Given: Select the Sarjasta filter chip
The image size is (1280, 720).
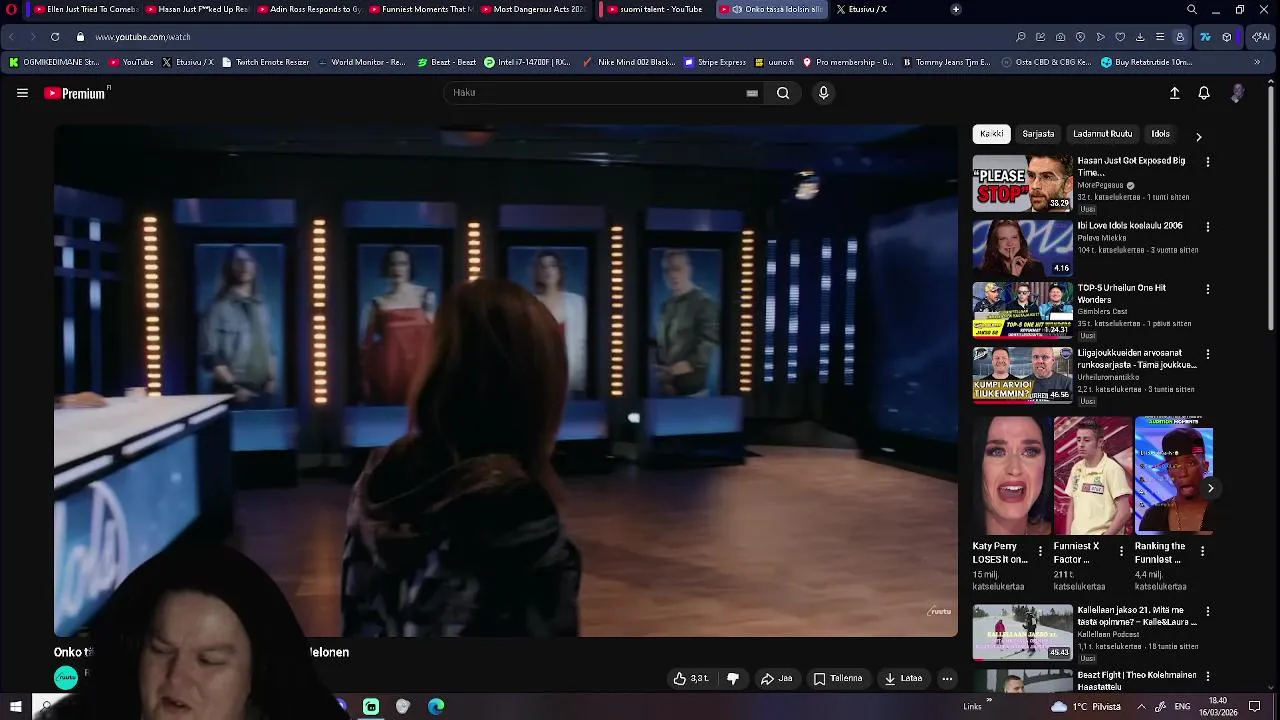Looking at the screenshot, I should coord(1038,134).
